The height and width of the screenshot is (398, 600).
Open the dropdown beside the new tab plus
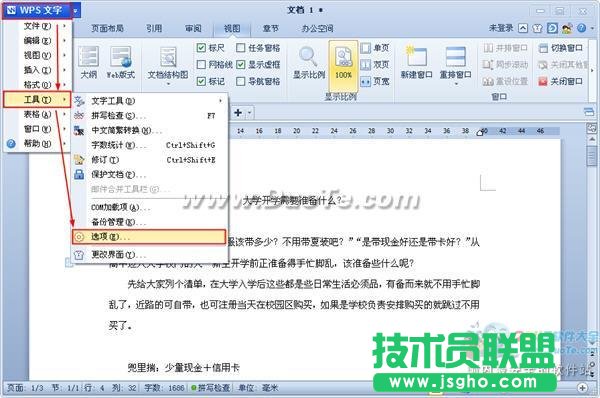point(249,113)
